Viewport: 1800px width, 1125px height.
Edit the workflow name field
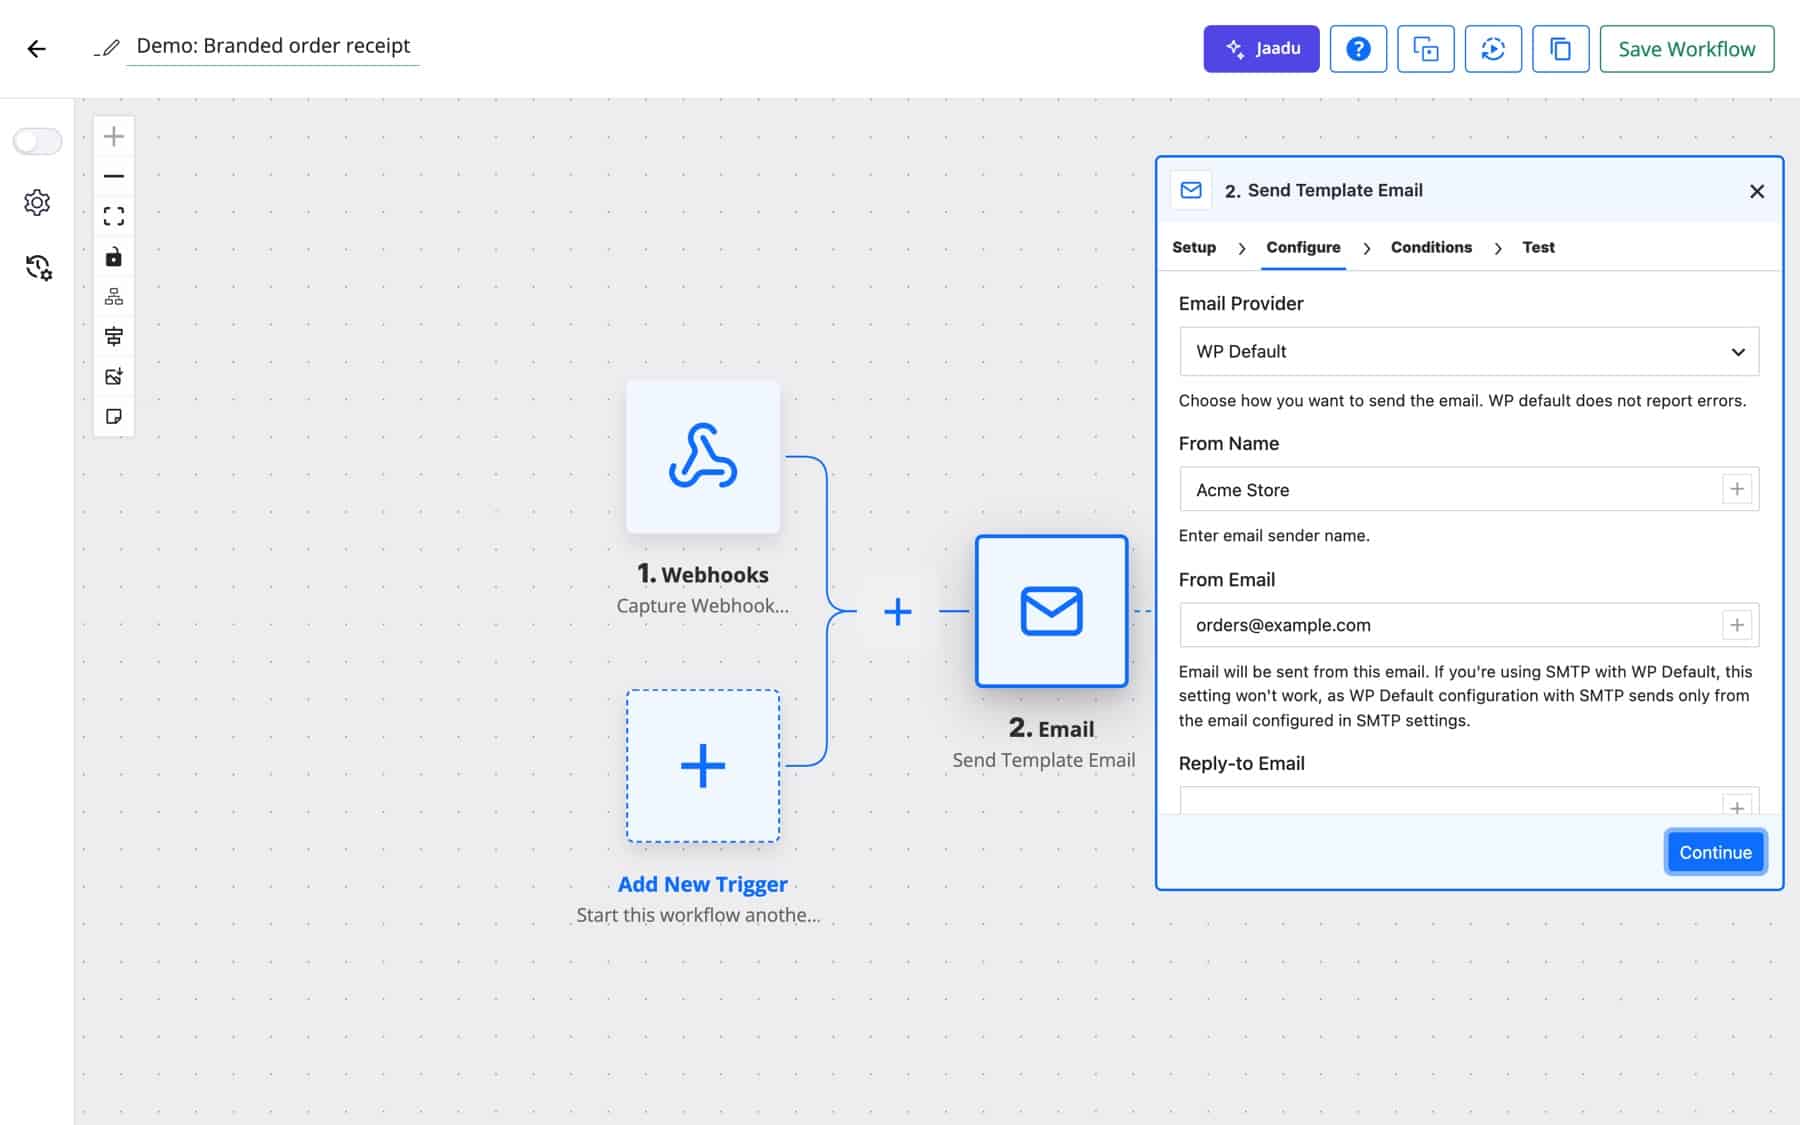point(273,46)
